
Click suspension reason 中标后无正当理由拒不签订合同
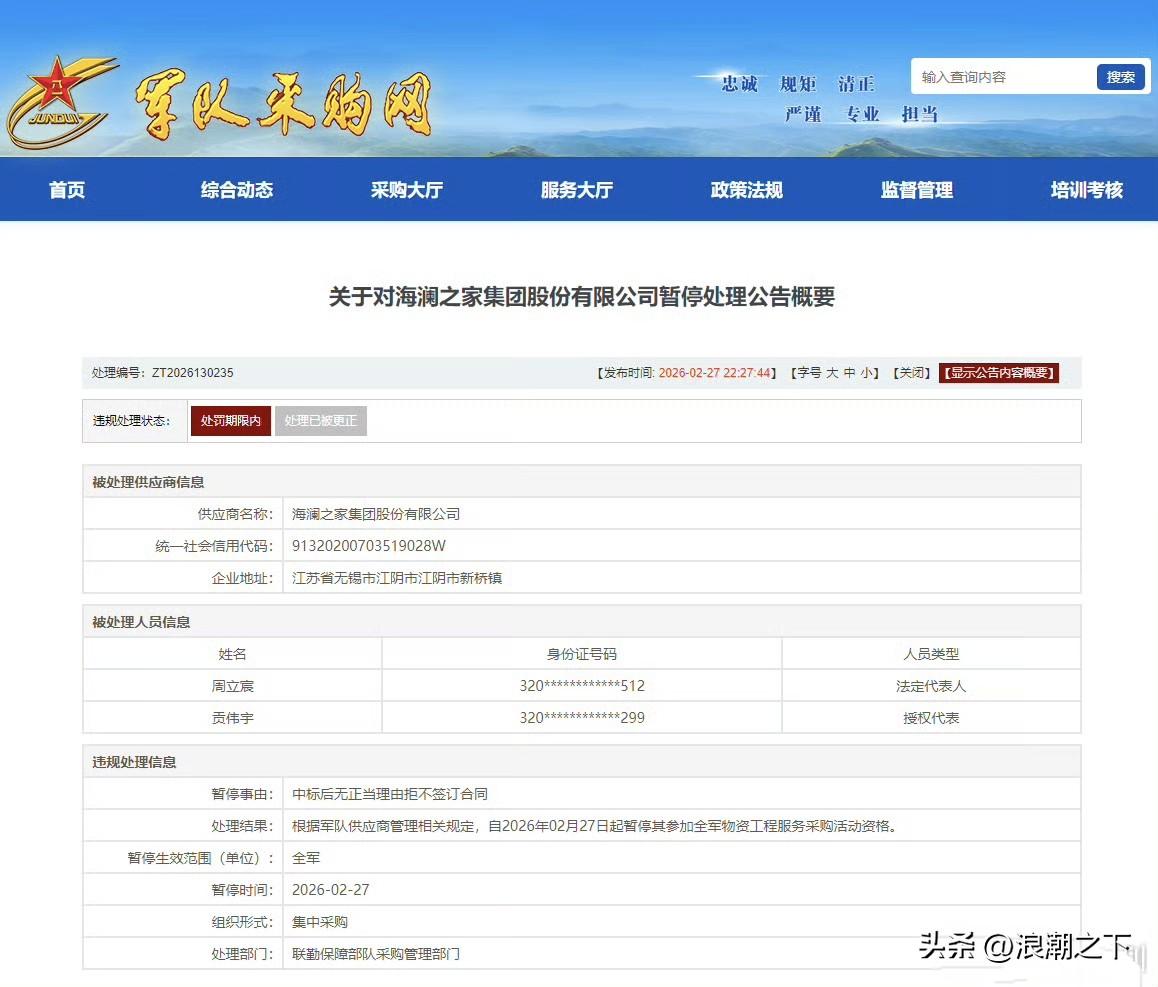click(x=390, y=794)
